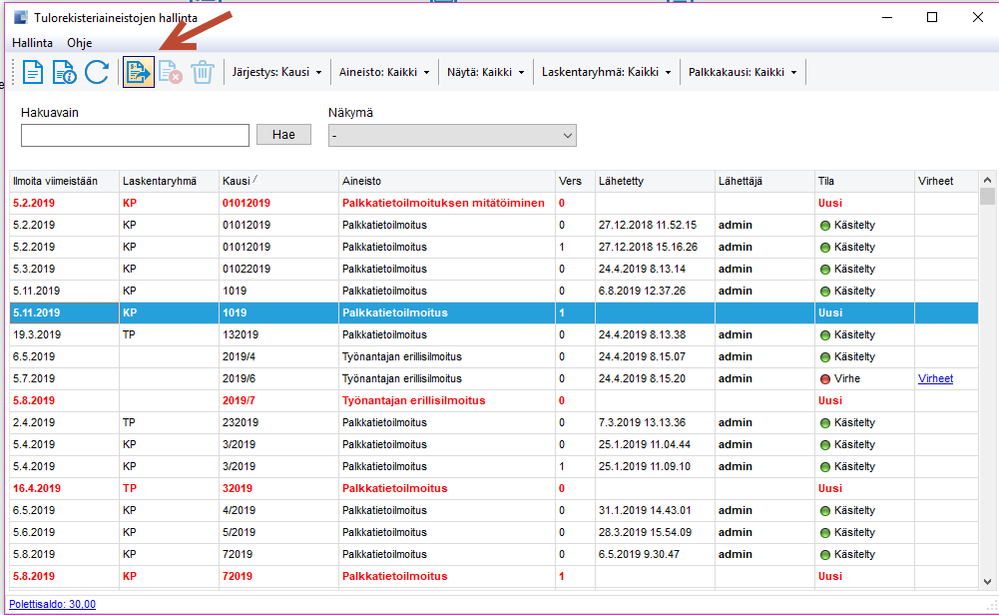Select the red 72019 row version 1

coord(494,576)
